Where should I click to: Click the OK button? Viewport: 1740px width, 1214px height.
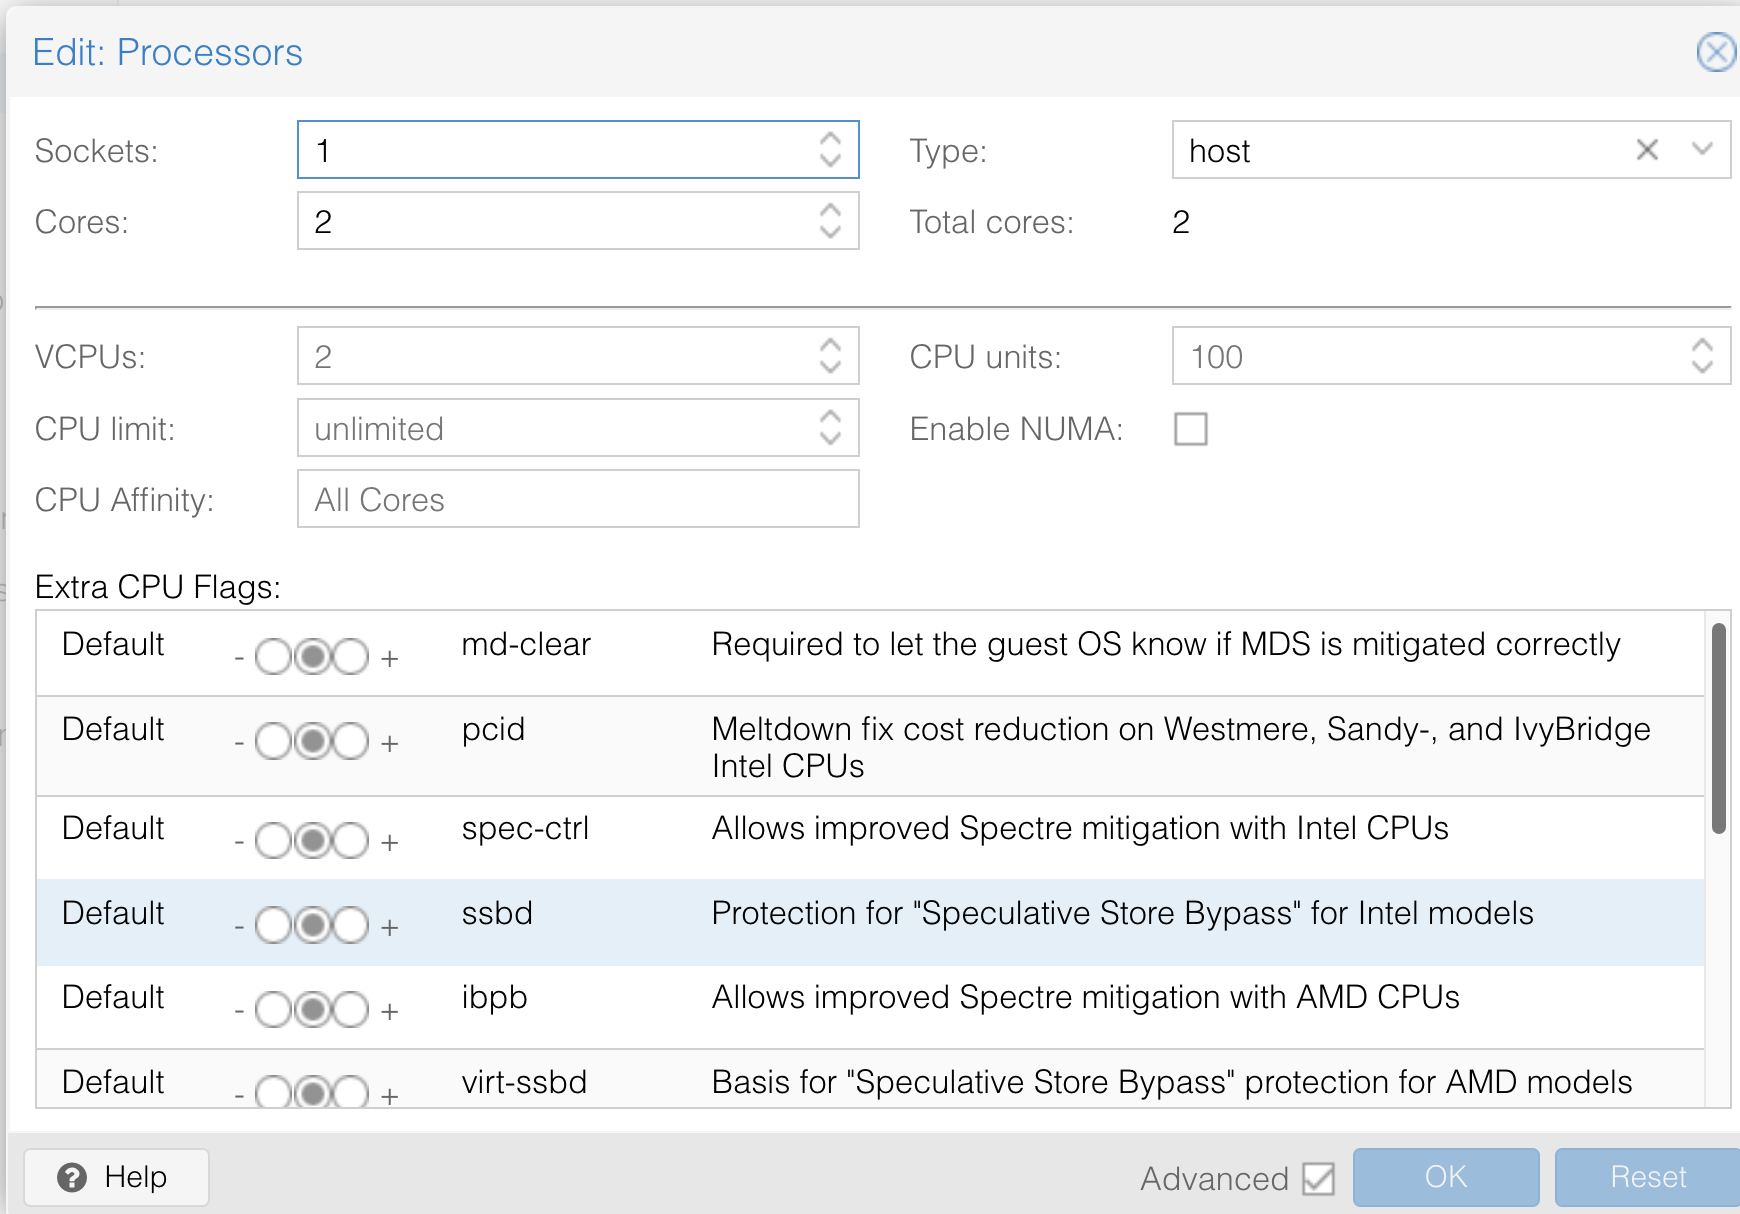click(1446, 1177)
